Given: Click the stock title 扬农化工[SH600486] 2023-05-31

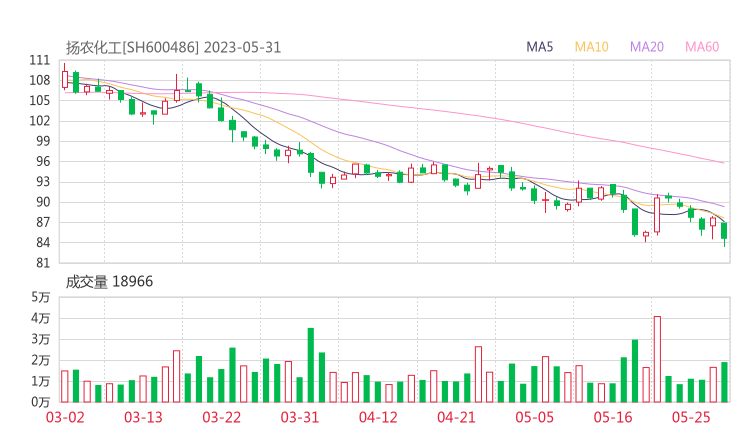Looking at the screenshot, I should (x=173, y=48).
